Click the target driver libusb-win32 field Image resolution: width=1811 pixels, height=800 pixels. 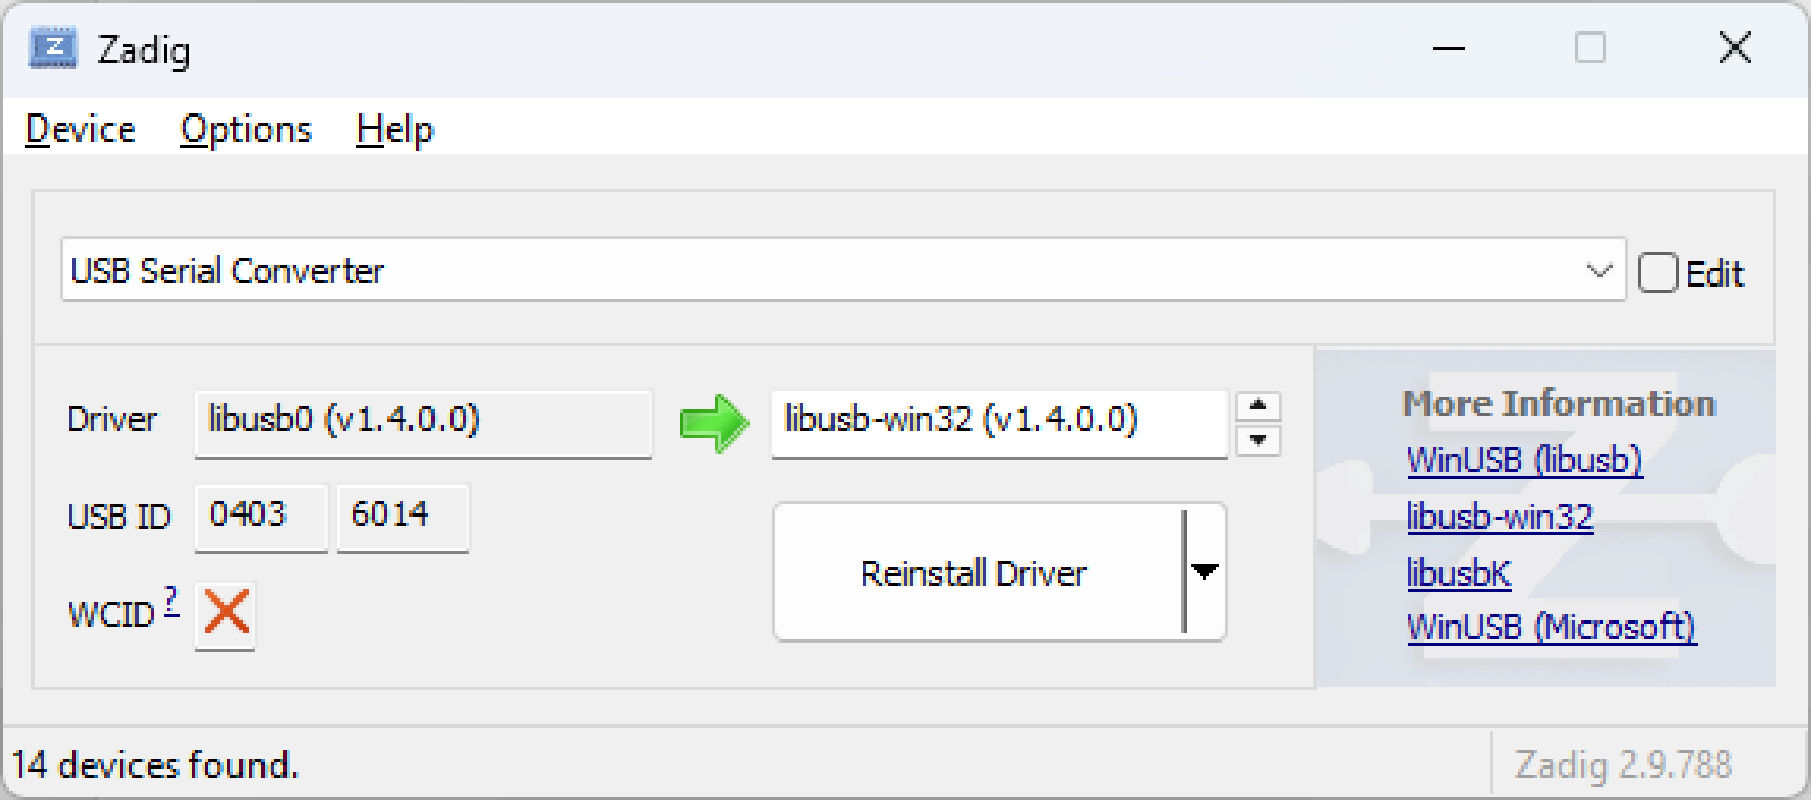pyautogui.click(x=999, y=423)
